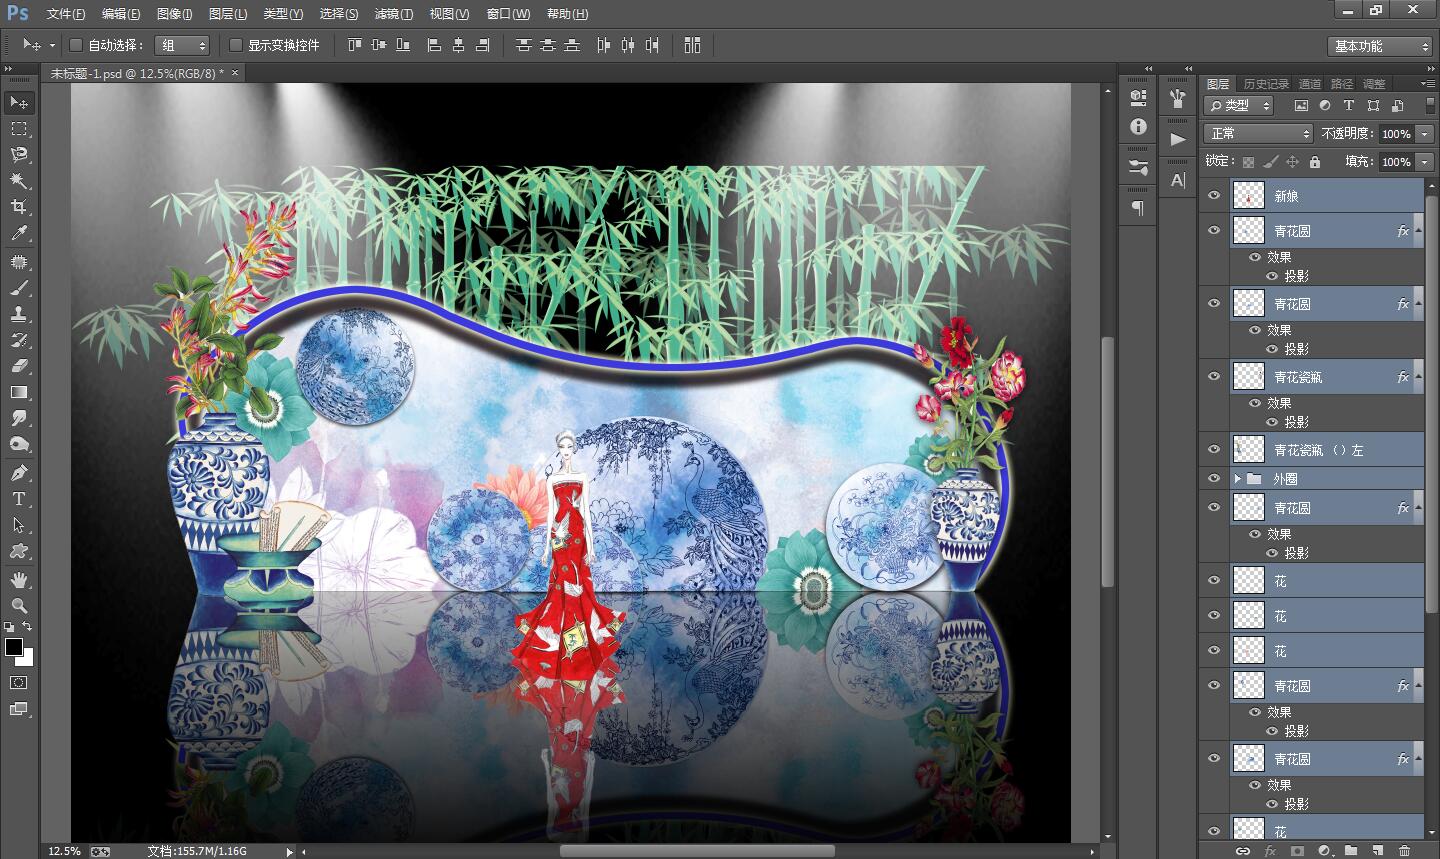Screen dimensions: 1440x859
Task: Hide the 青花瓷瓶（）左 layer
Action: tap(1214, 449)
